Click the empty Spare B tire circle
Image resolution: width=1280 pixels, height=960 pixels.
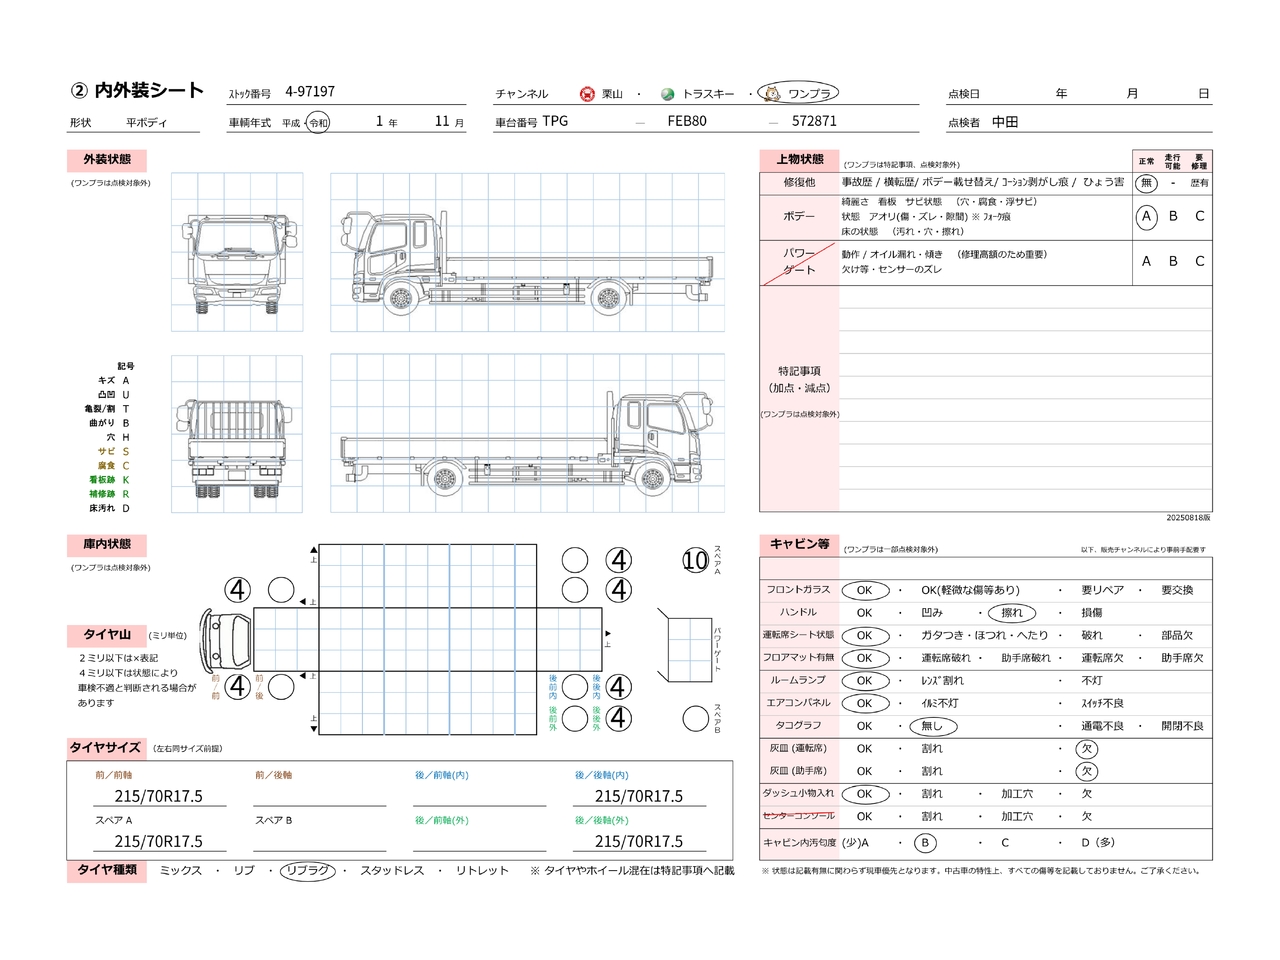[695, 718]
